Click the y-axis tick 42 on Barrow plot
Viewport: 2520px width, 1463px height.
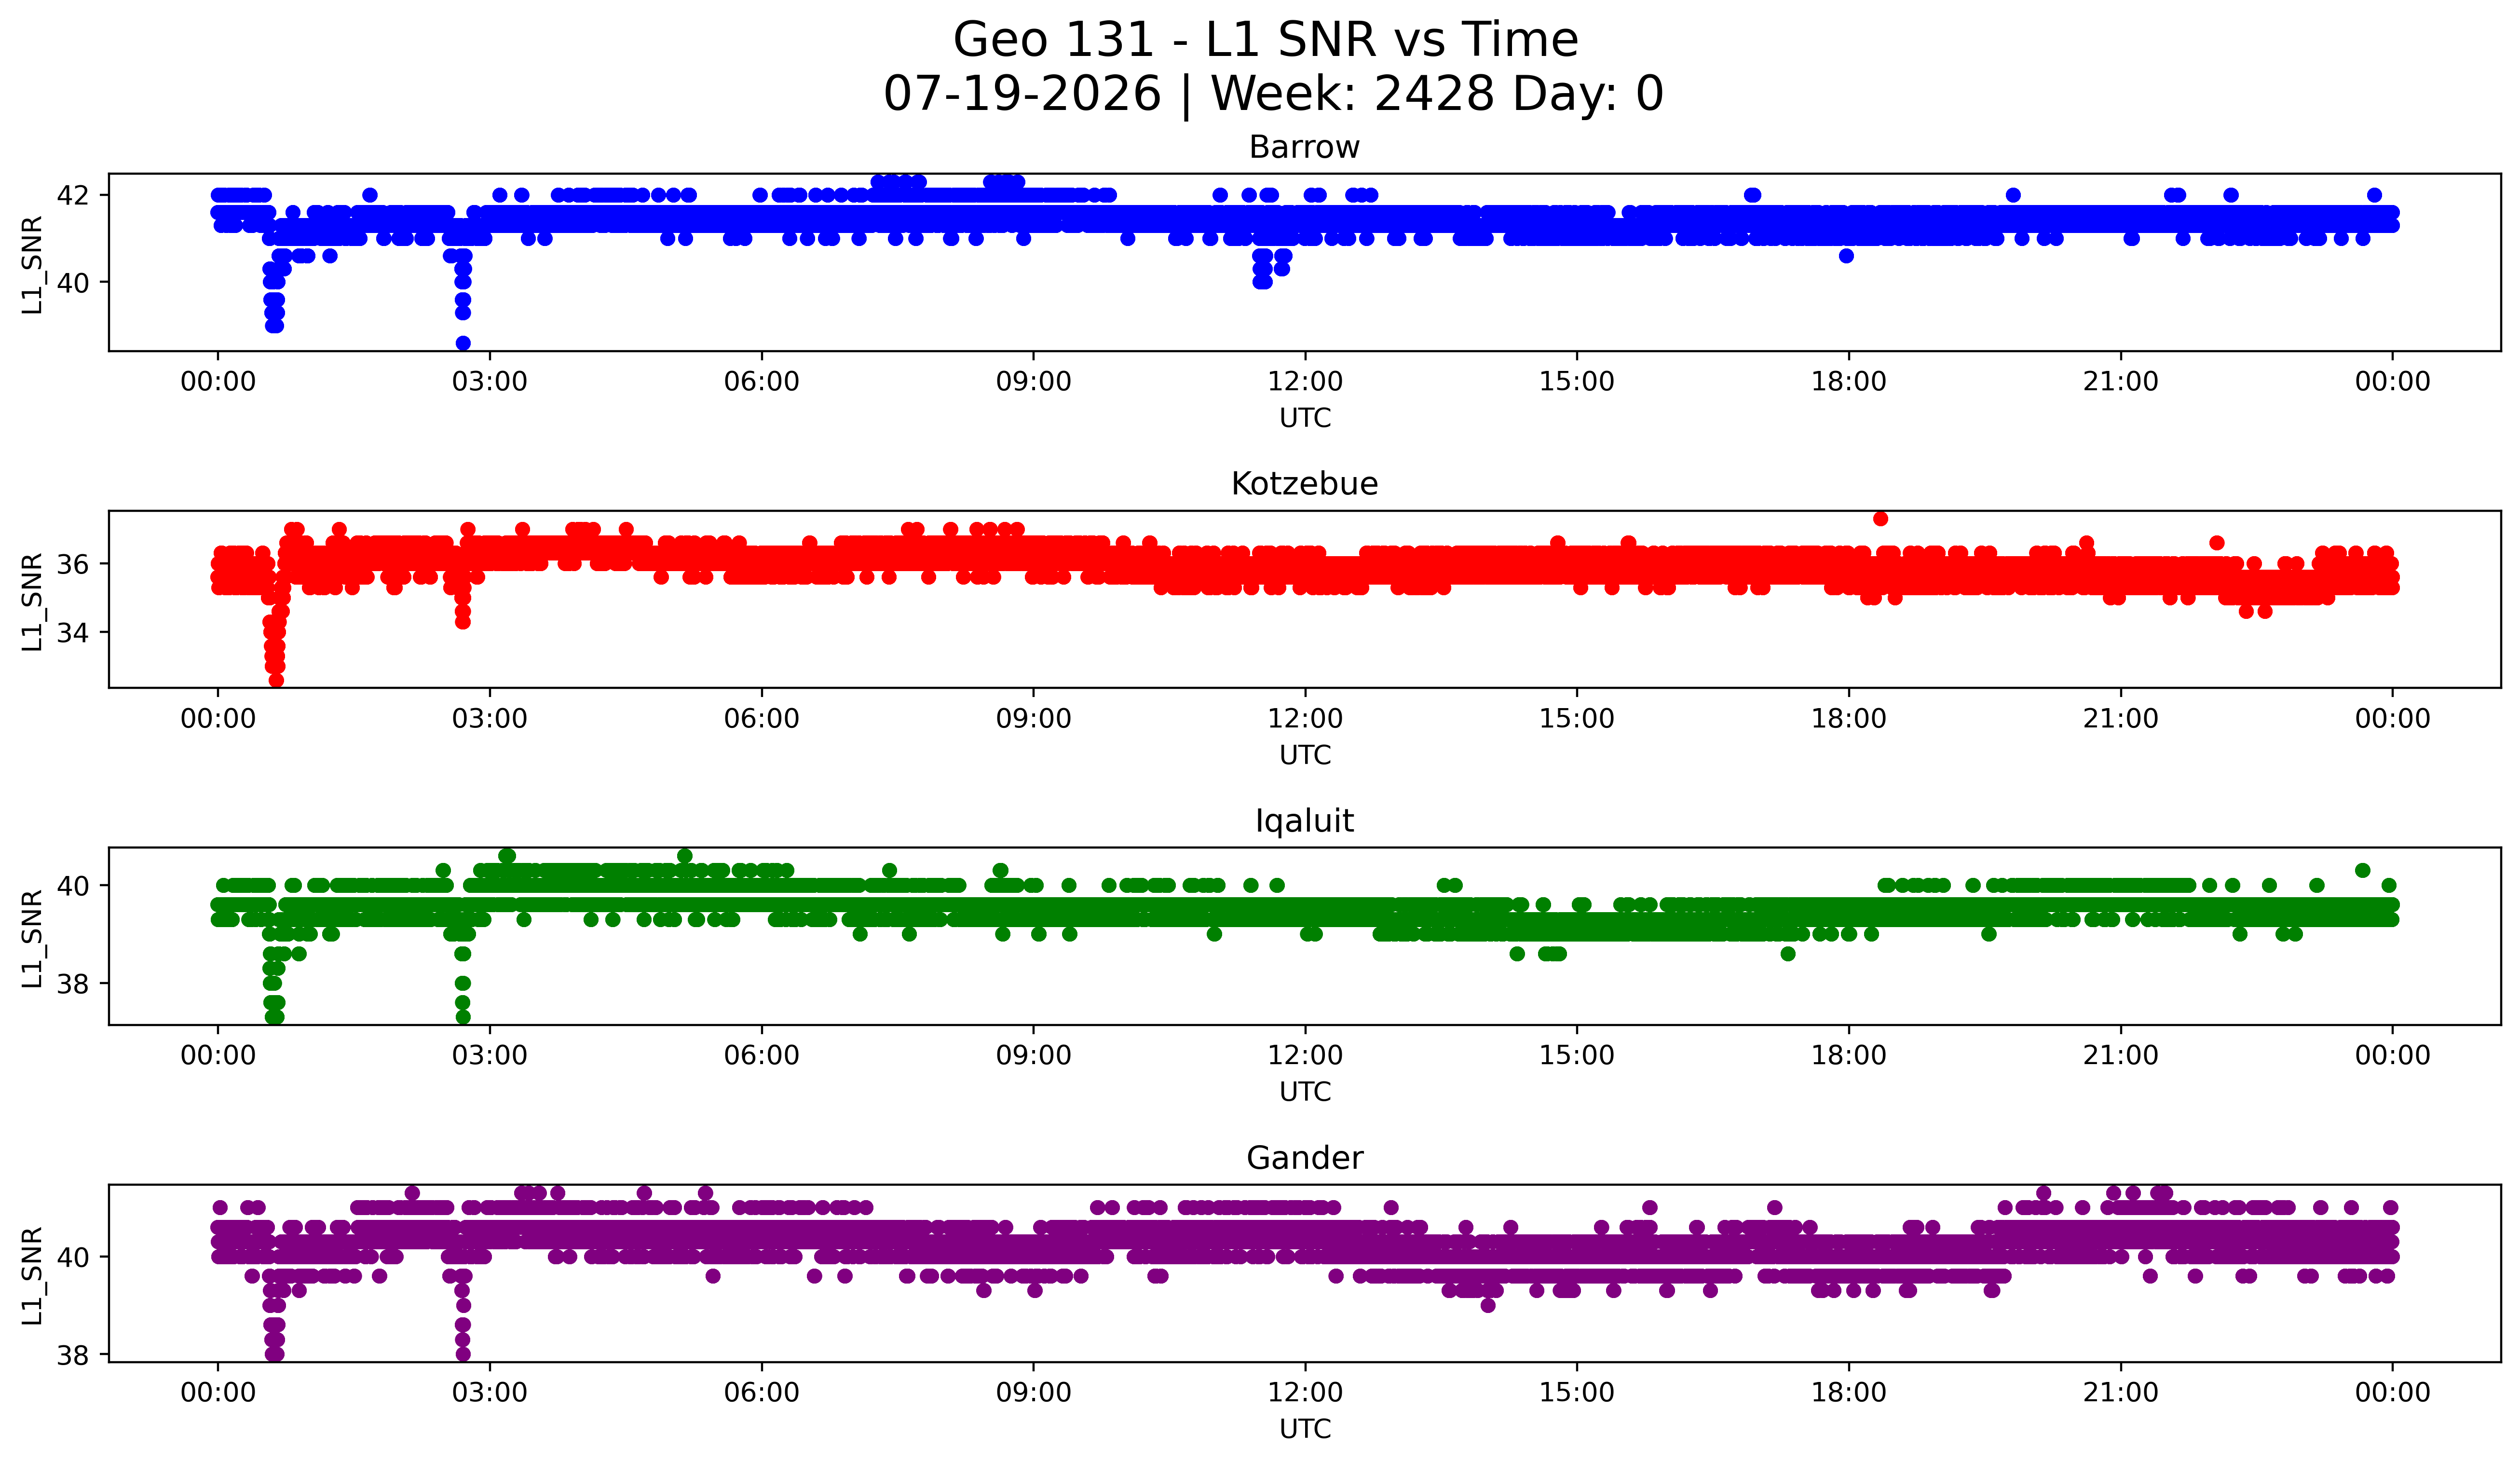(x=73, y=195)
